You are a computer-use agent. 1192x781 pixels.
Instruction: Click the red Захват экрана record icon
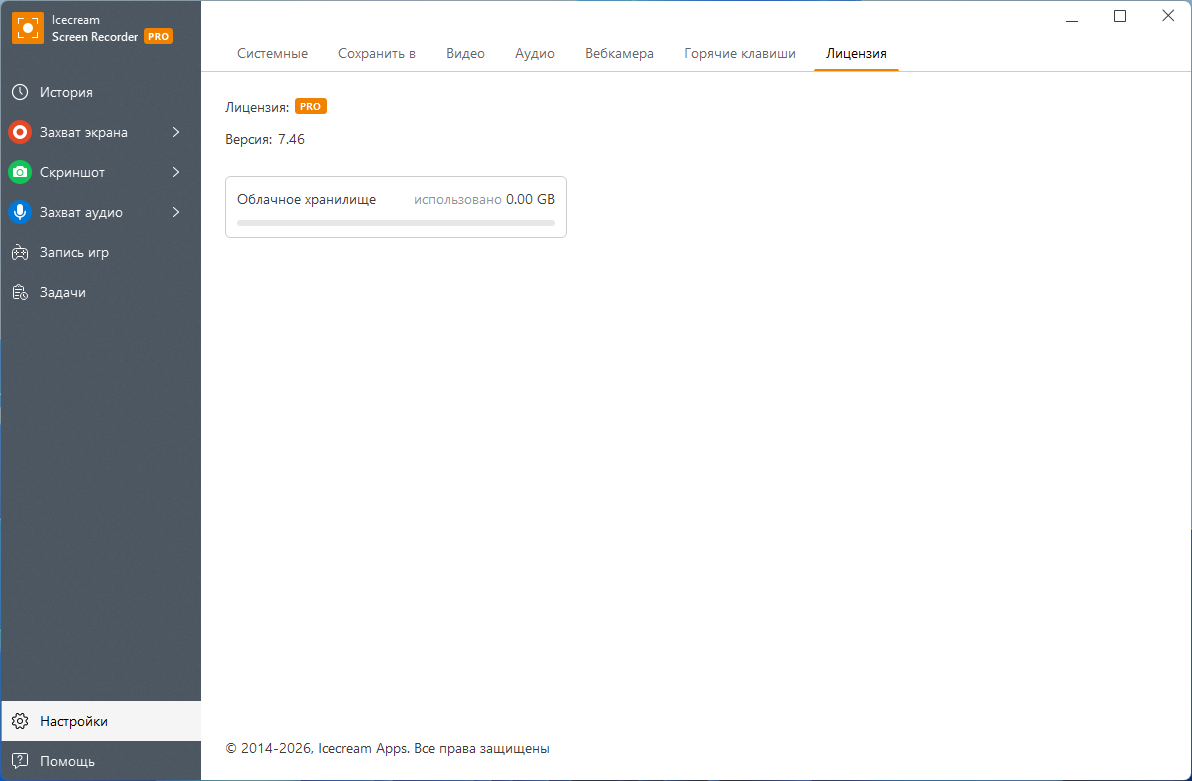[20, 132]
